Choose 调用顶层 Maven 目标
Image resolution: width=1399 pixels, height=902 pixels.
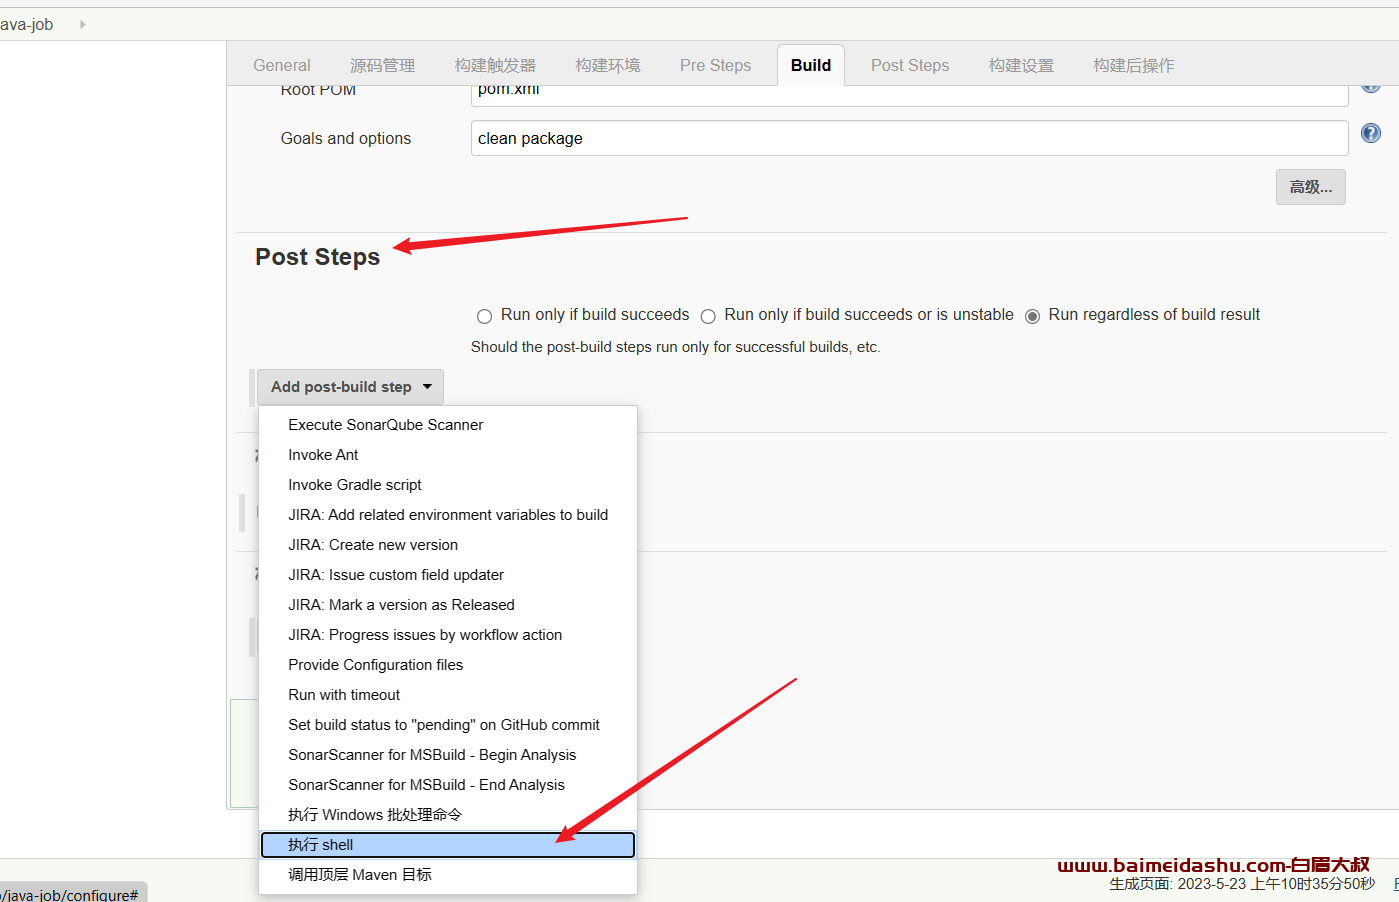click(448, 875)
